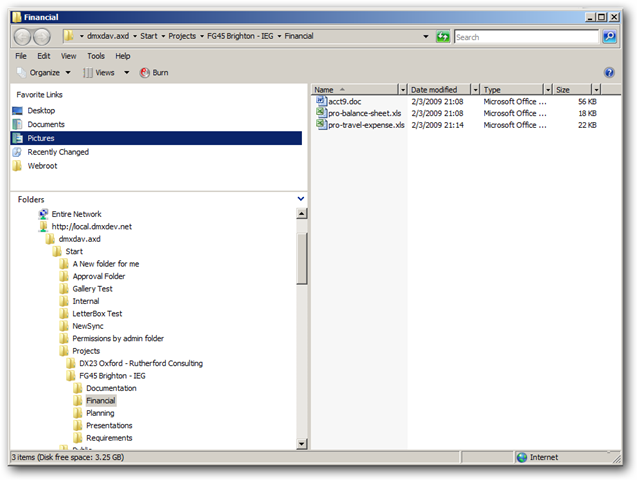Click the Back navigation arrow button
The image size is (637, 480).
(x=23, y=37)
